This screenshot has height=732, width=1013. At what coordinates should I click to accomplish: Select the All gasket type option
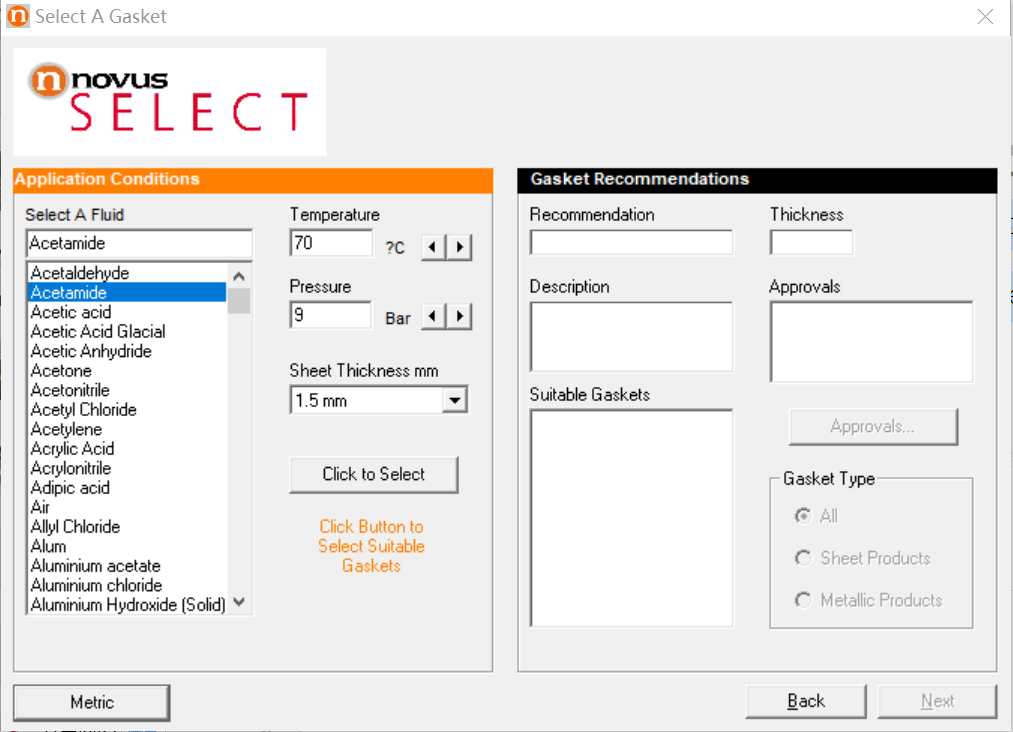coord(803,516)
